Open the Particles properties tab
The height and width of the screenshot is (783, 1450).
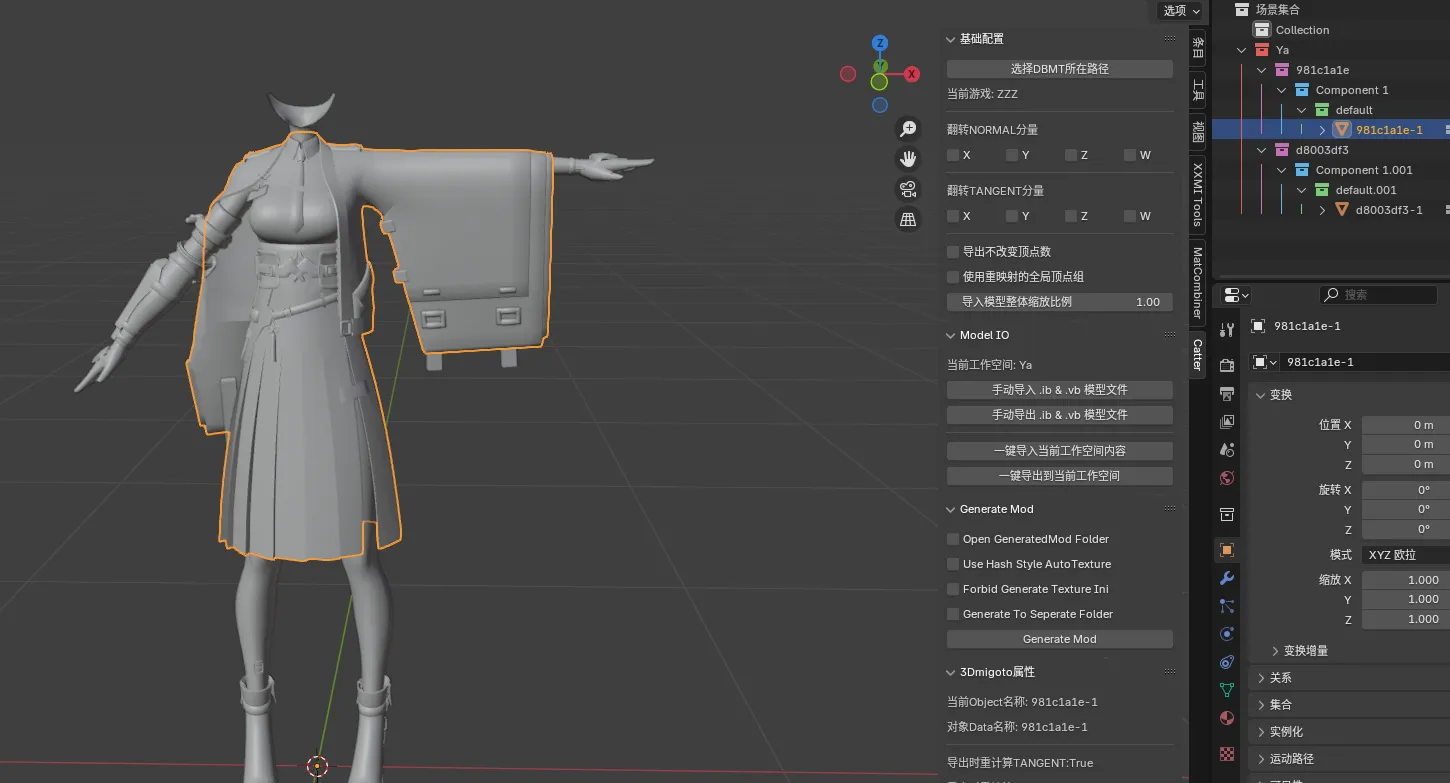click(x=1227, y=606)
